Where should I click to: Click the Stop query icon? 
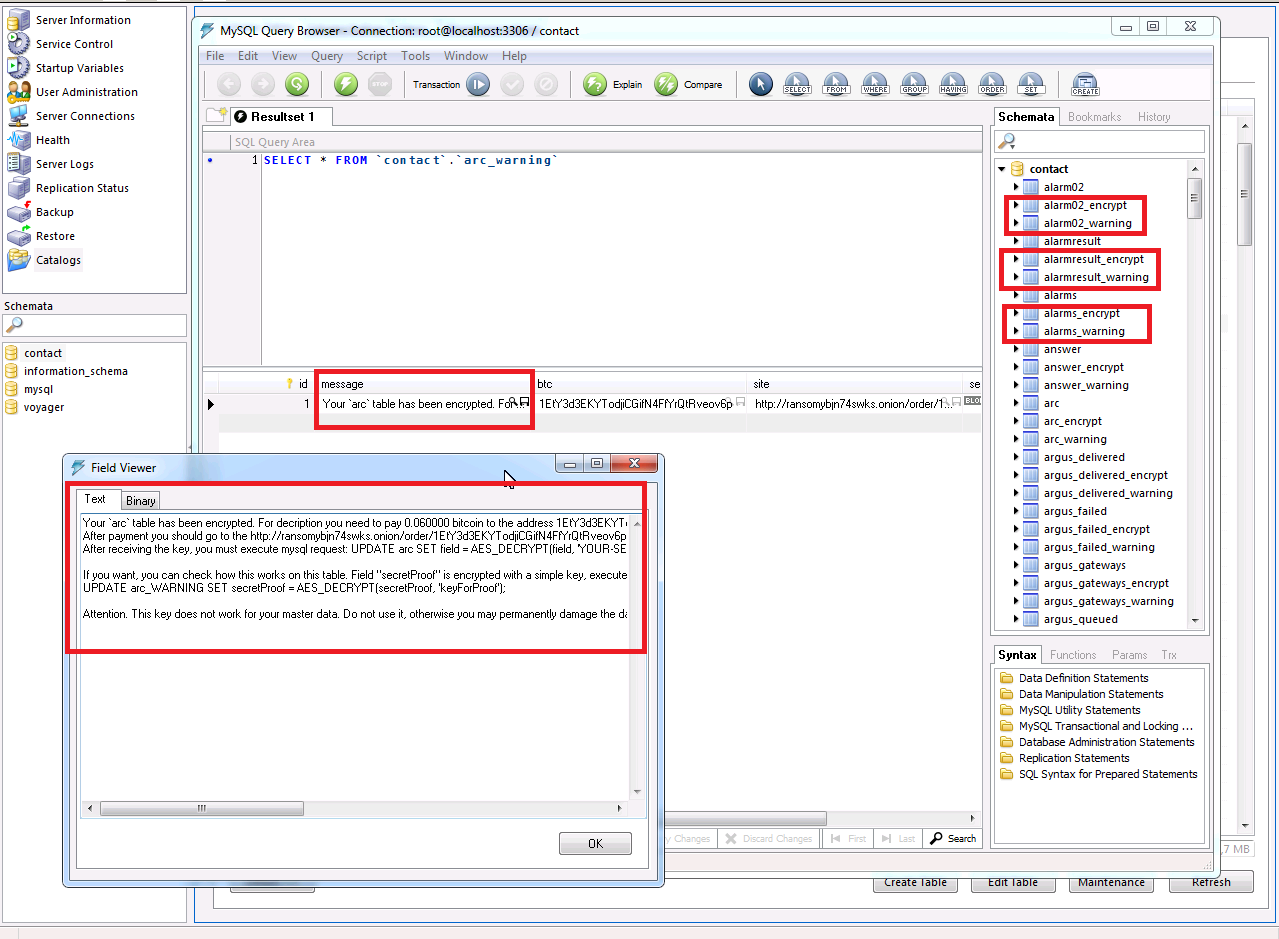point(379,84)
